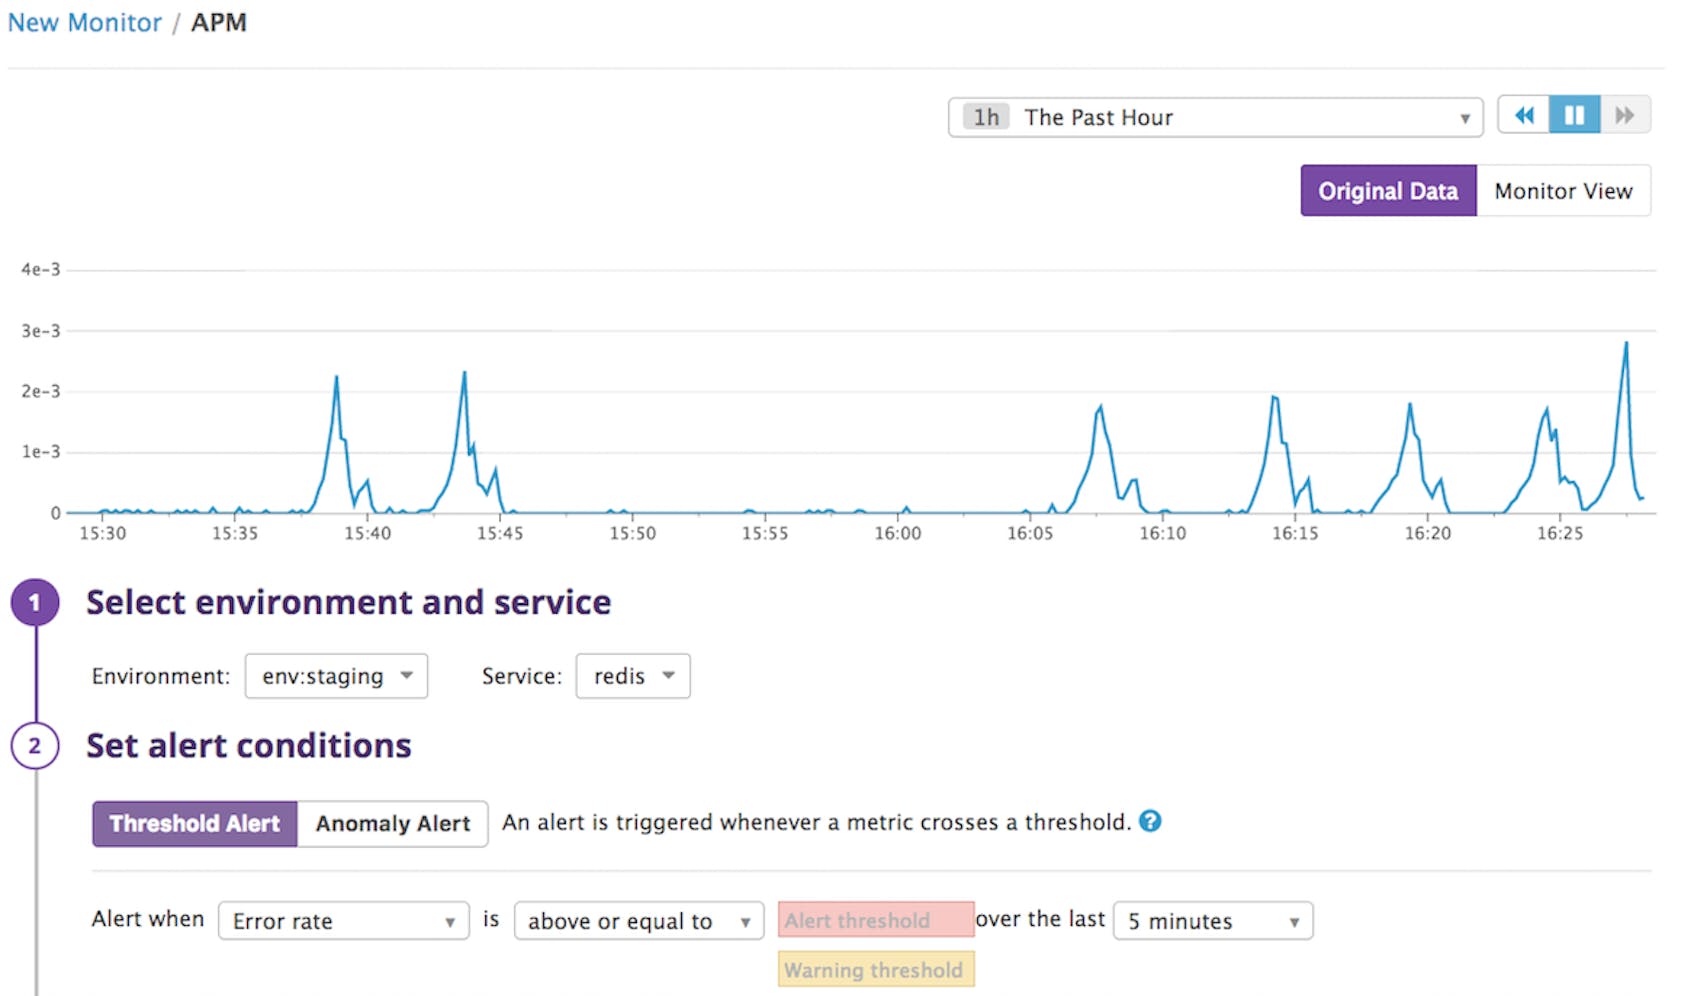The width and height of the screenshot is (1694, 996).
Task: Open the time range dropdown arrow
Action: click(1463, 117)
